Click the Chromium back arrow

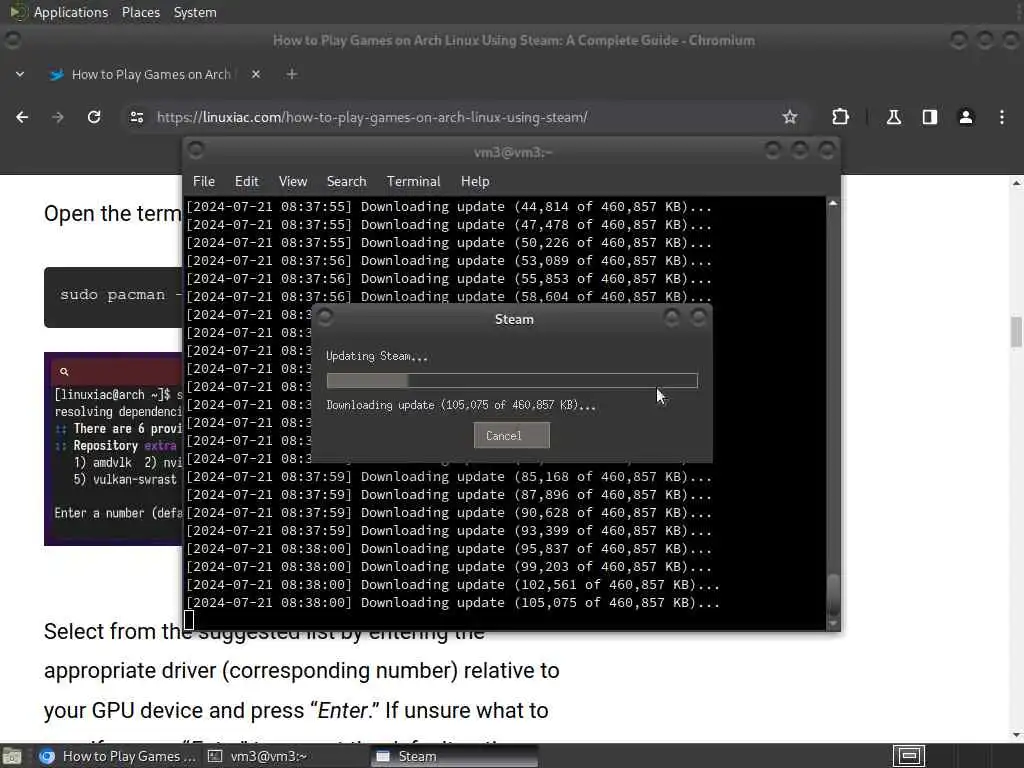22,117
